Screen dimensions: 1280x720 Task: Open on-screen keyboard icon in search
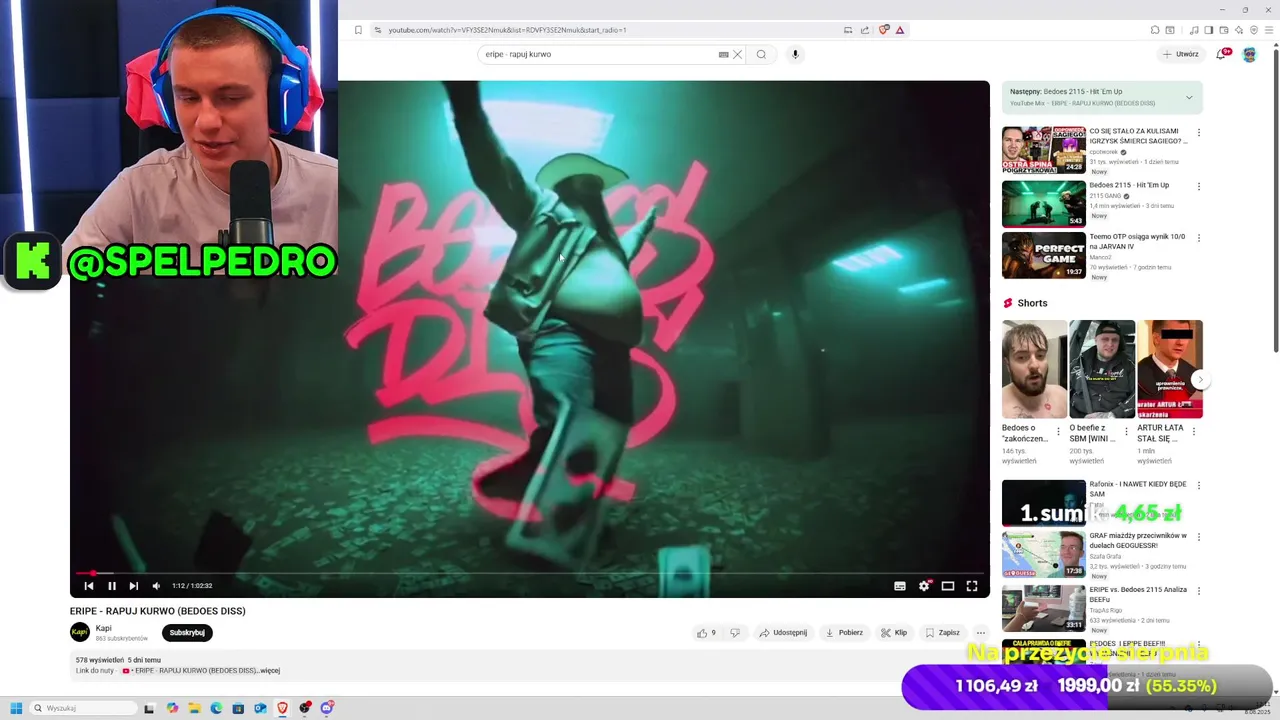723,54
